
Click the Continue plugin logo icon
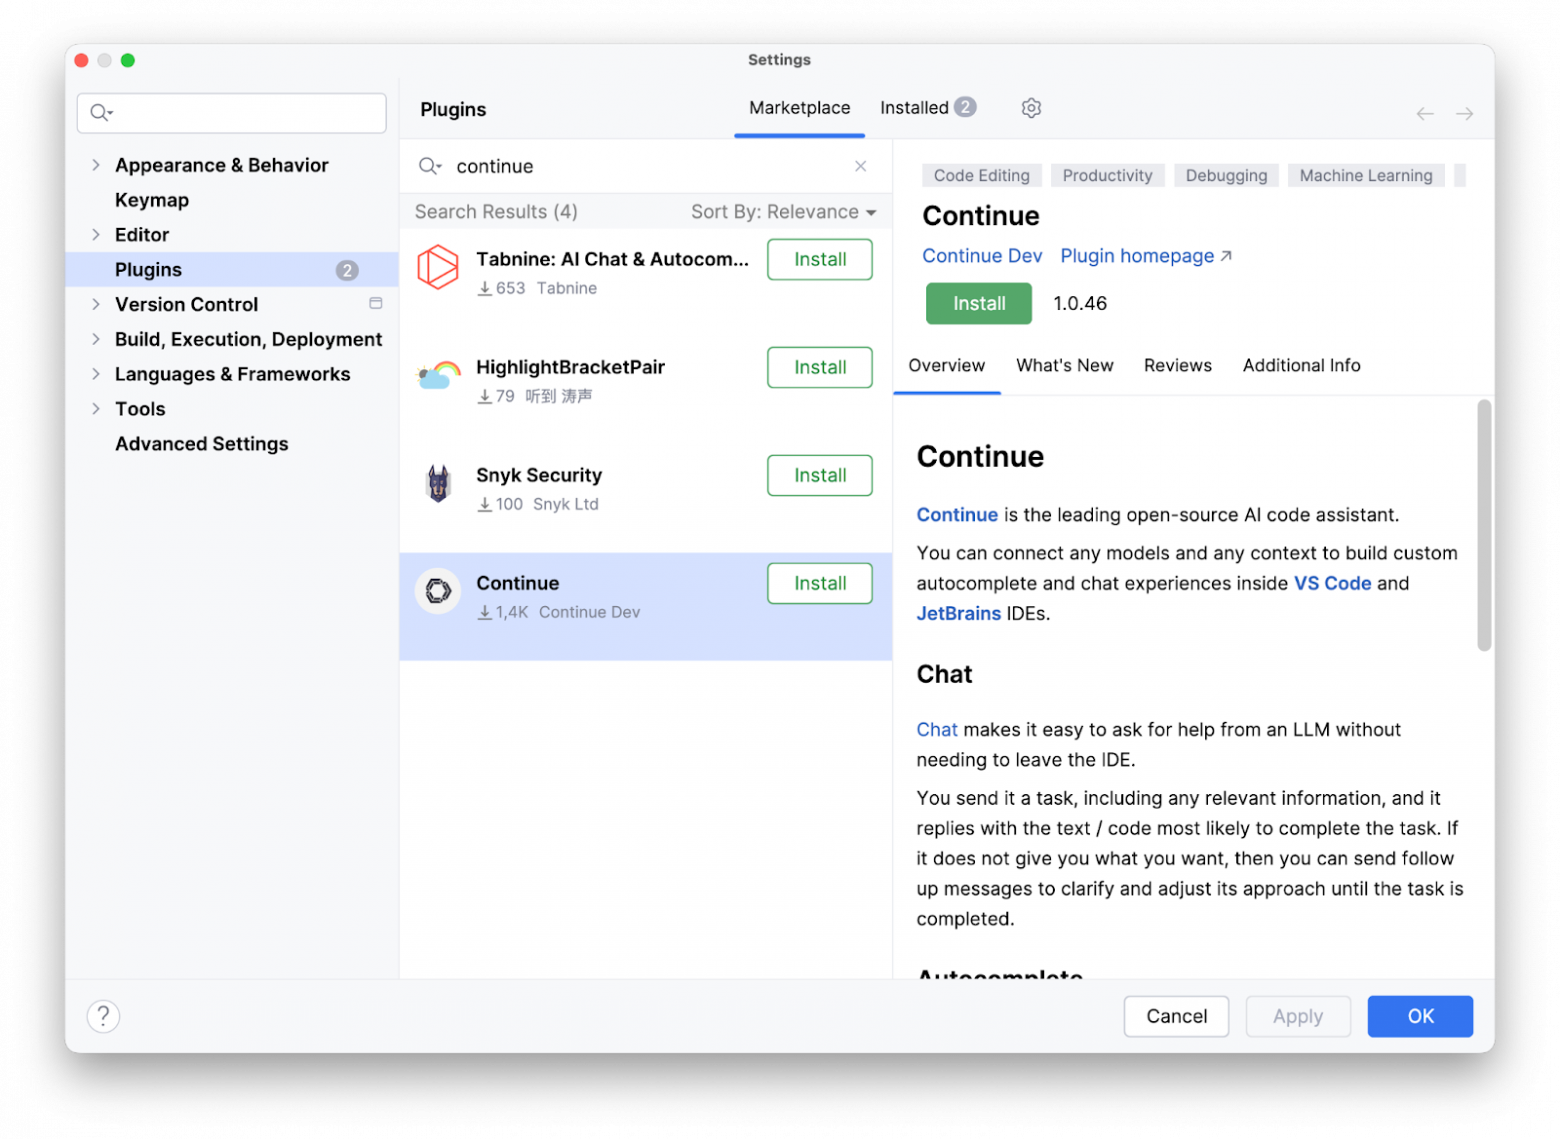[x=438, y=591]
